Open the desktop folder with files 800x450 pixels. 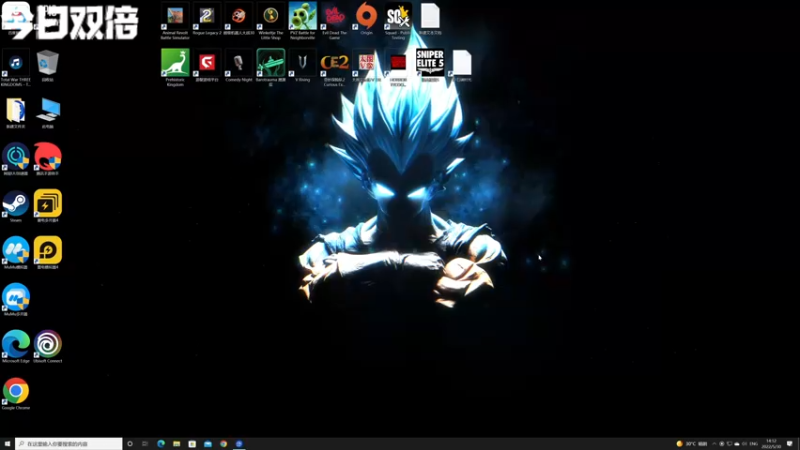pyautogui.click(x=16, y=112)
